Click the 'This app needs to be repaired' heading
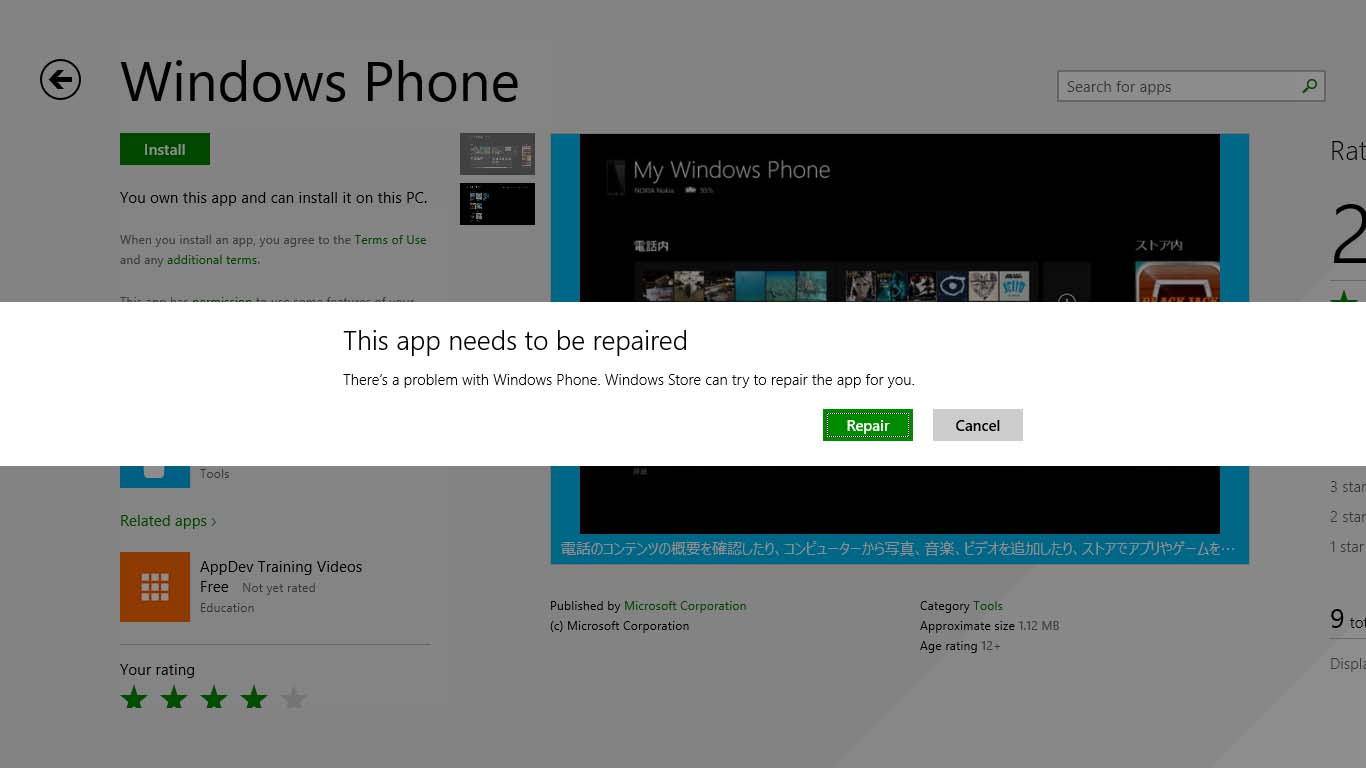 pyautogui.click(x=515, y=341)
